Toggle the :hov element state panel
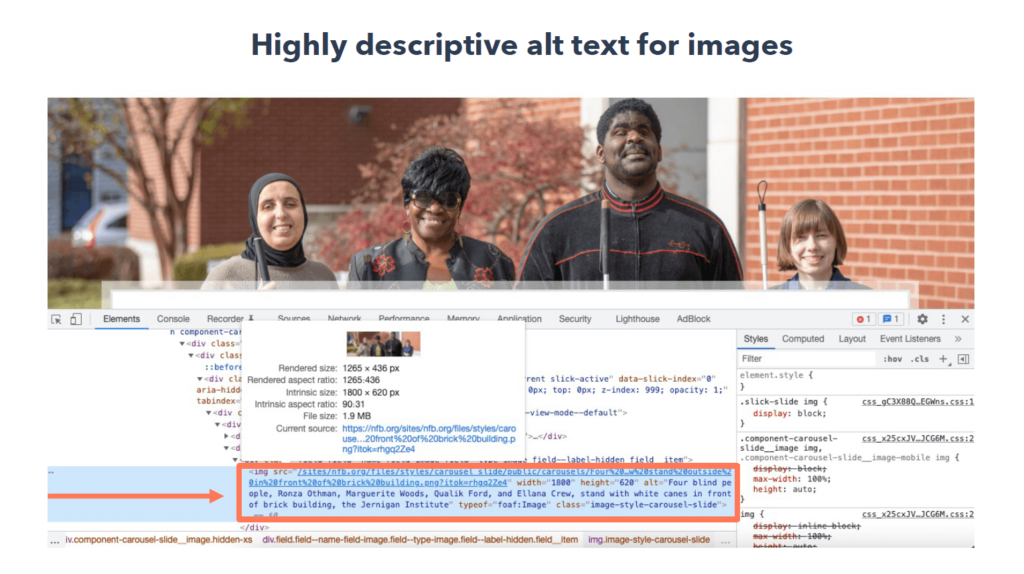Image resolution: width=1024 pixels, height=574 pixels. tap(893, 359)
